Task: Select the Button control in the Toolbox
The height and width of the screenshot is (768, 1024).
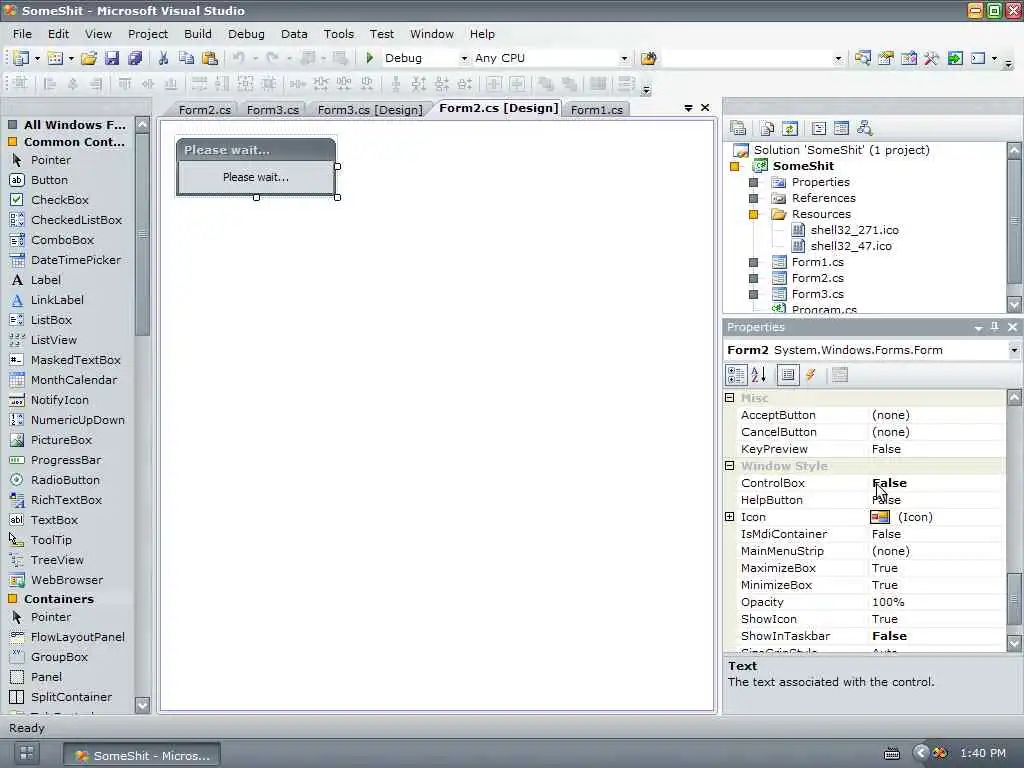Action: [x=49, y=180]
